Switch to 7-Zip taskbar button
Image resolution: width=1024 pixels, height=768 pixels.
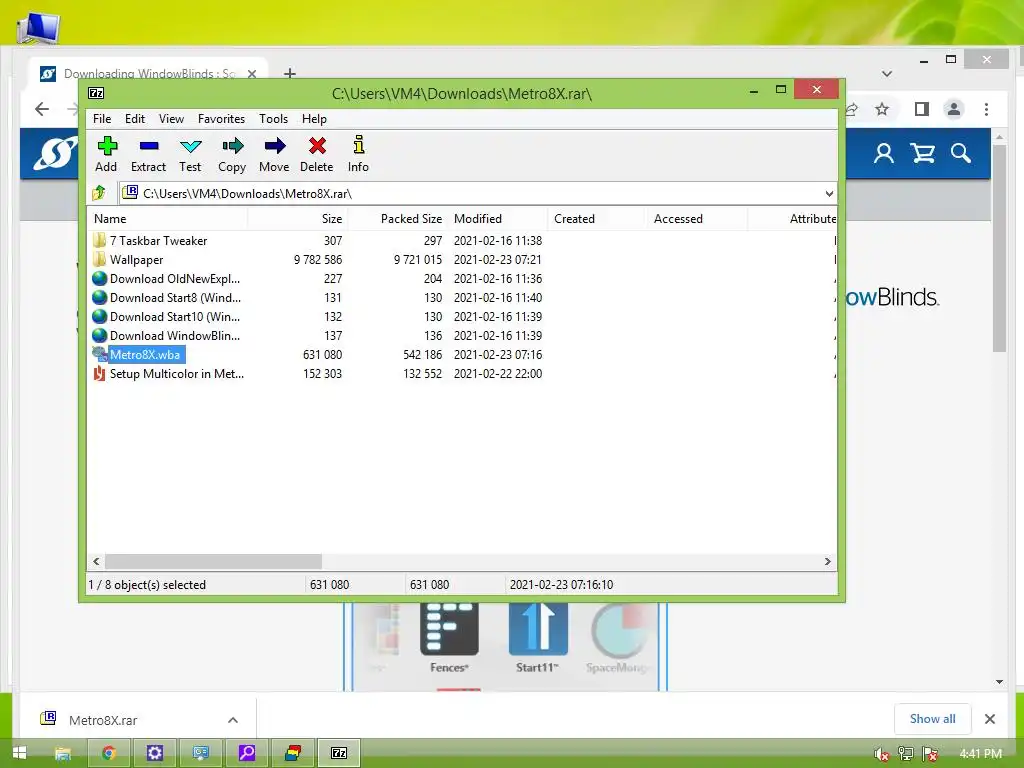(x=339, y=753)
